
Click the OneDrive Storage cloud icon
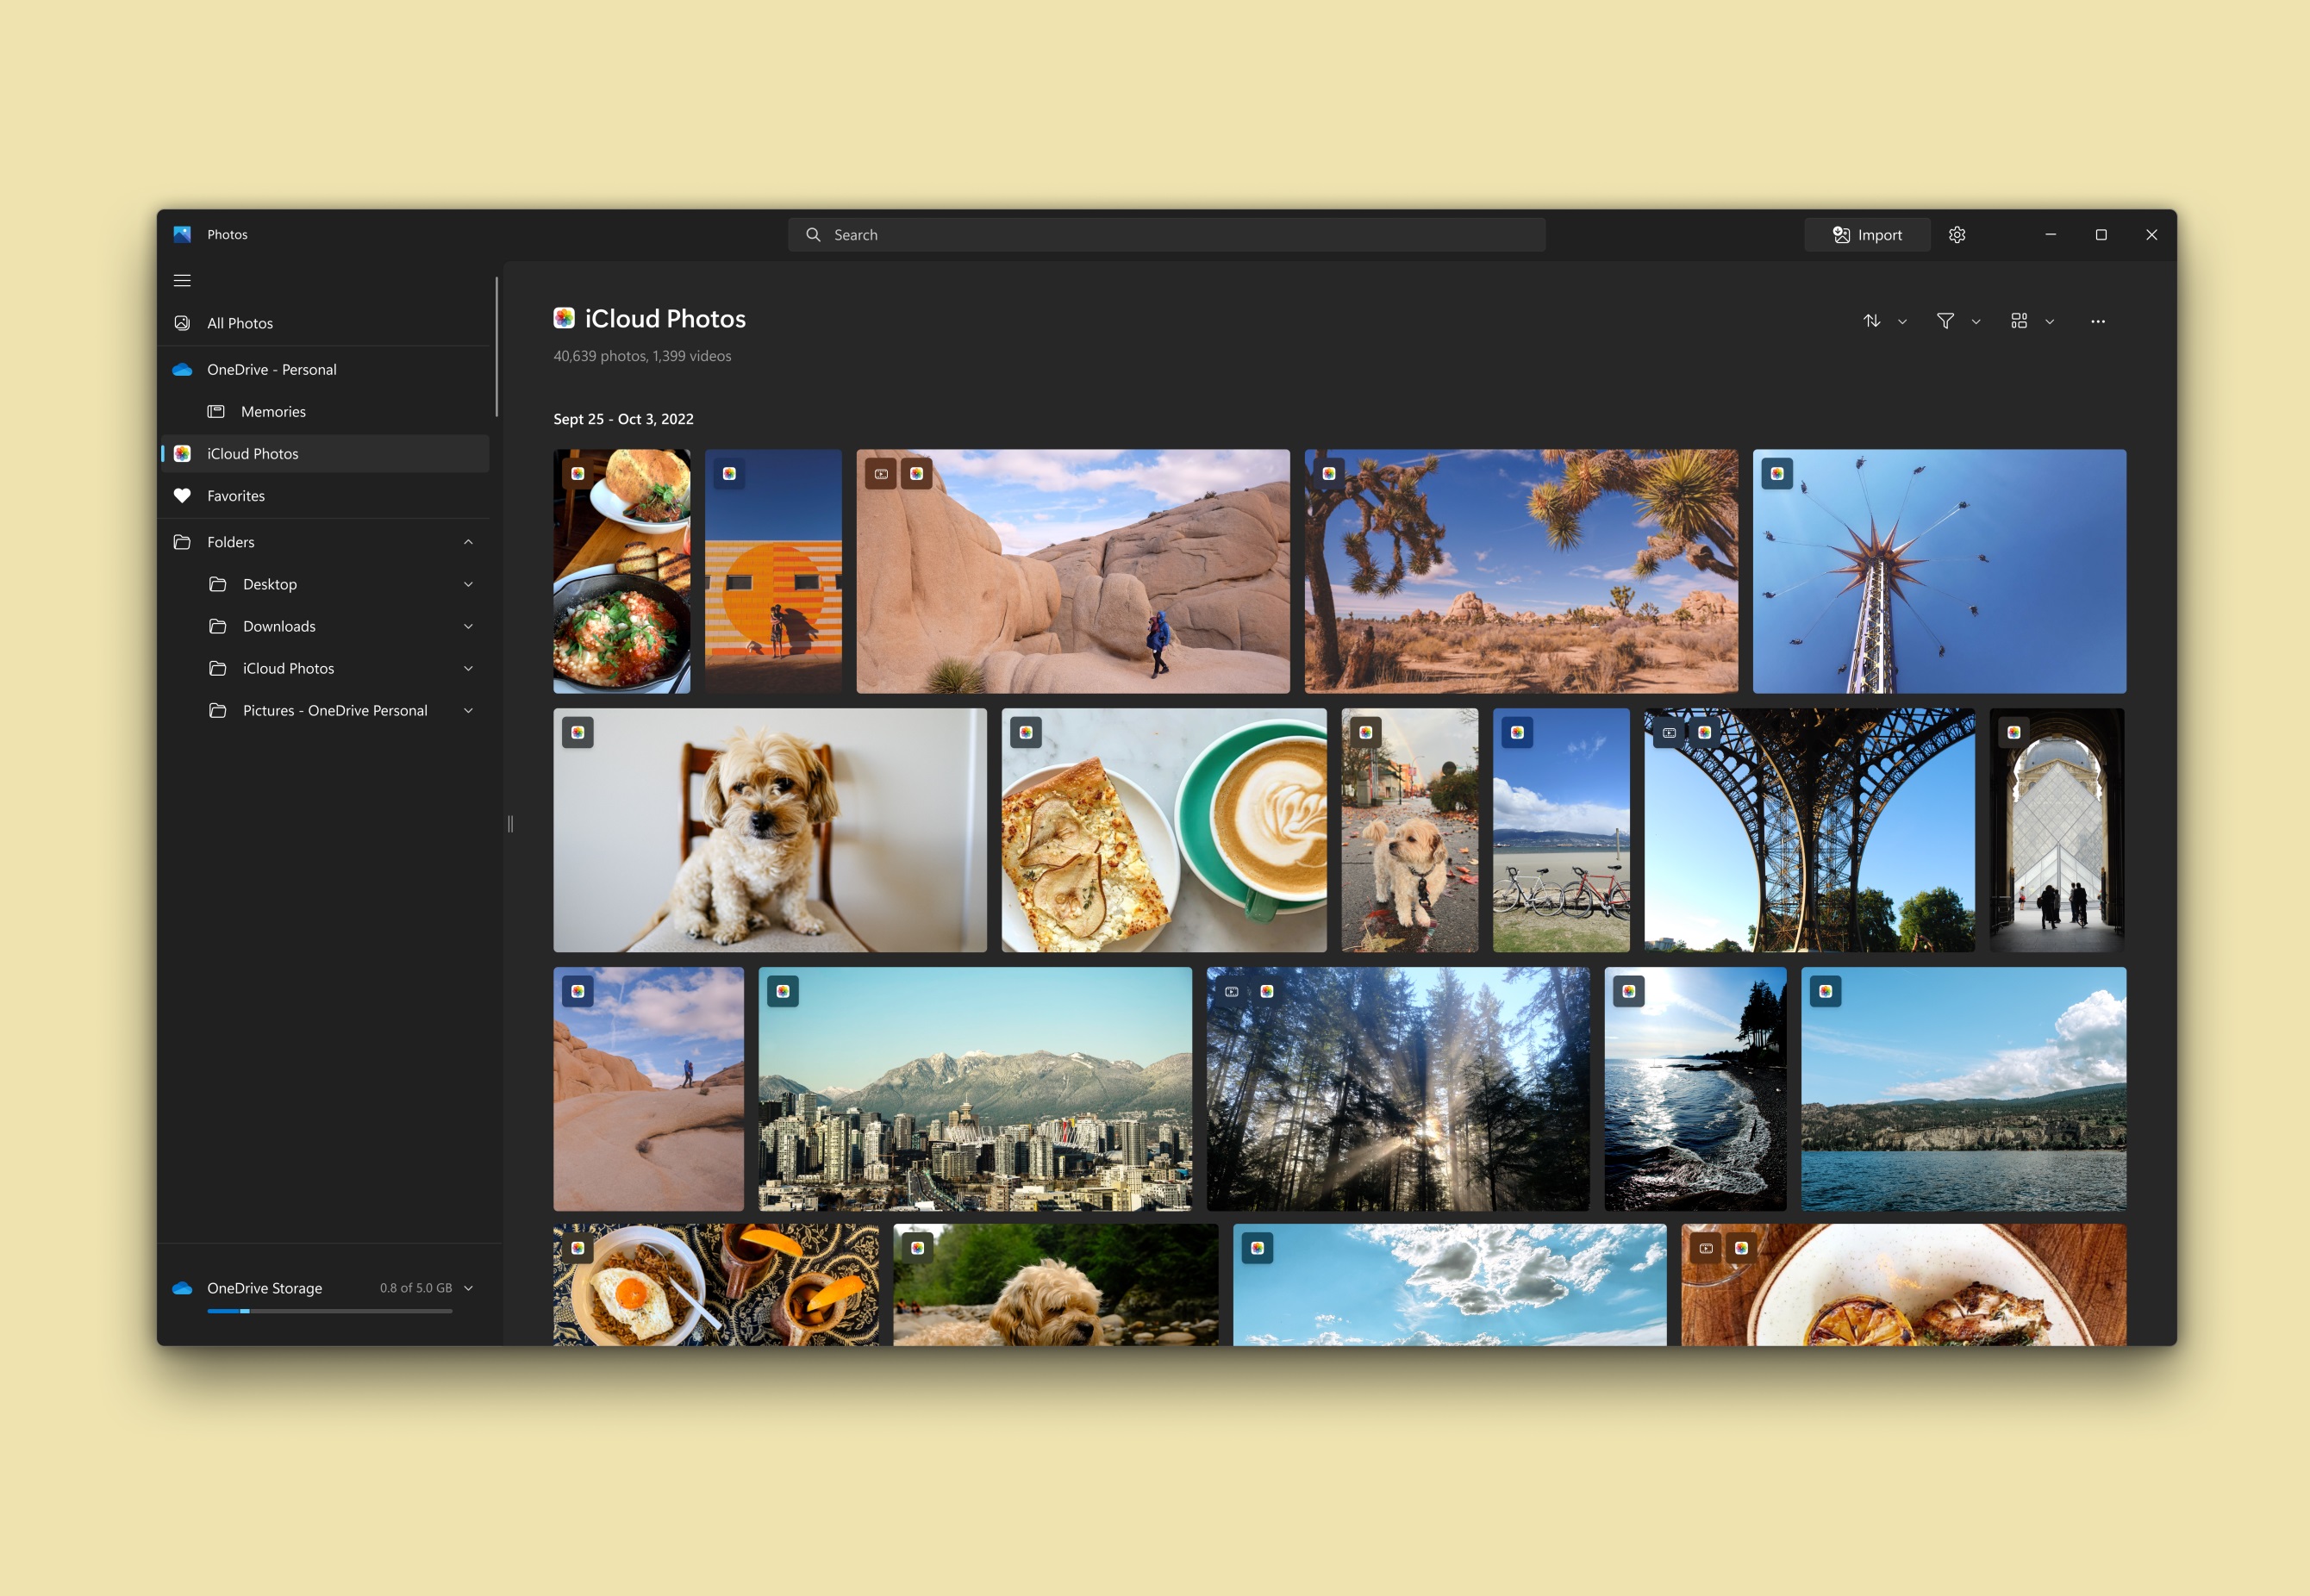pos(182,1288)
